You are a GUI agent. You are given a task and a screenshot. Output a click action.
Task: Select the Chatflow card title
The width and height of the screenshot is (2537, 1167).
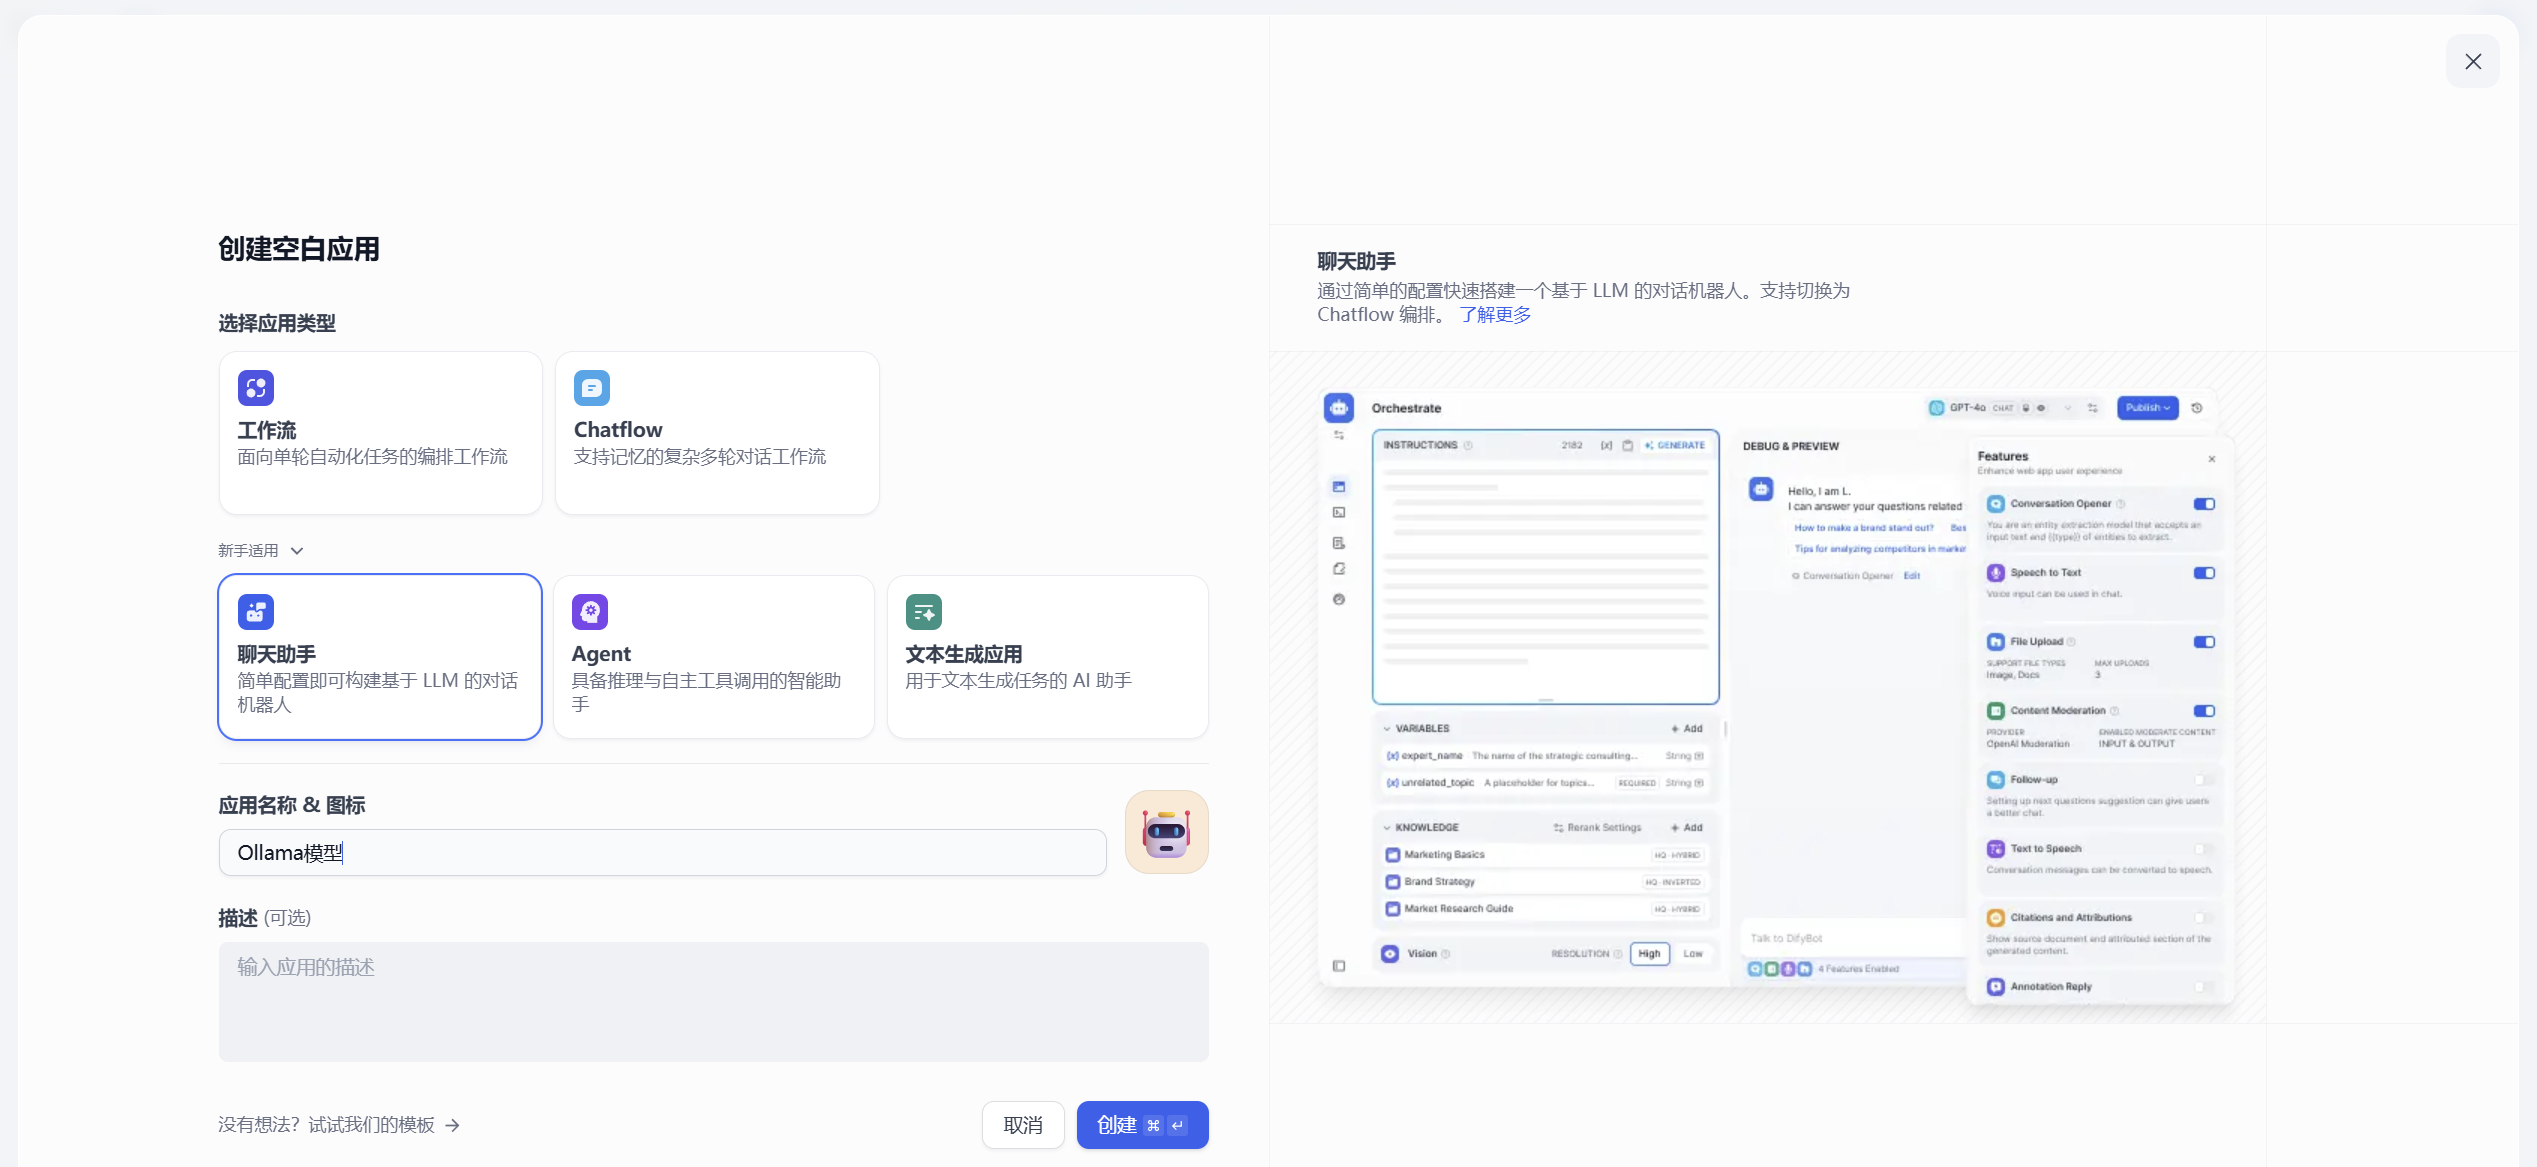(618, 430)
